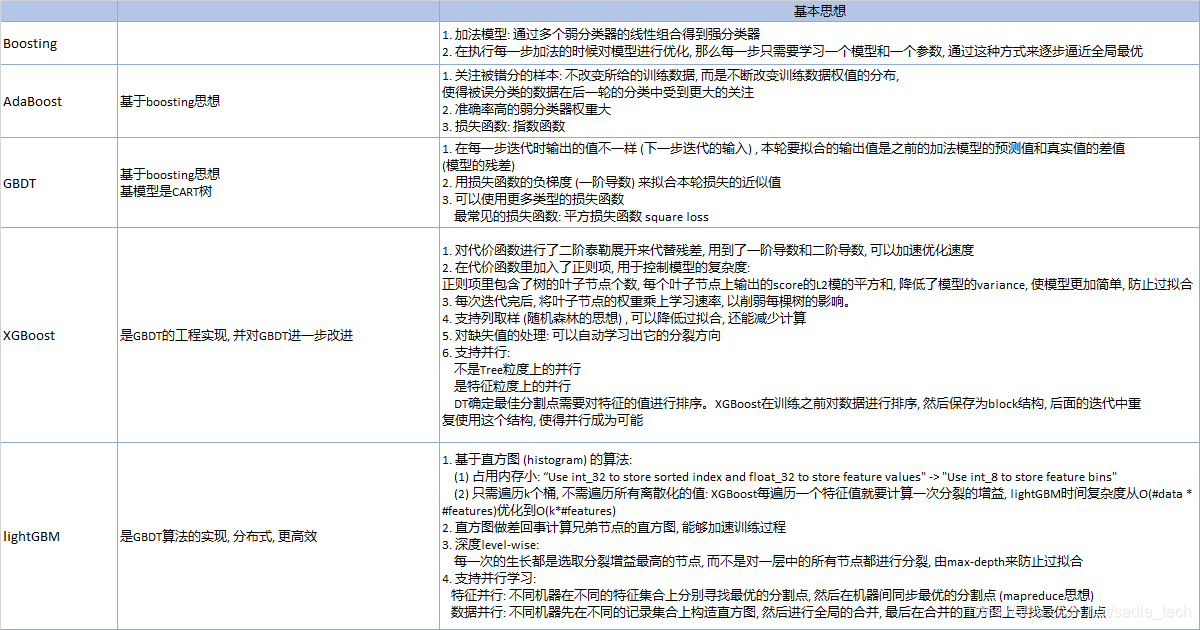Select the "AdaBoost" row name cell
The image size is (1200, 630).
click(x=58, y=101)
